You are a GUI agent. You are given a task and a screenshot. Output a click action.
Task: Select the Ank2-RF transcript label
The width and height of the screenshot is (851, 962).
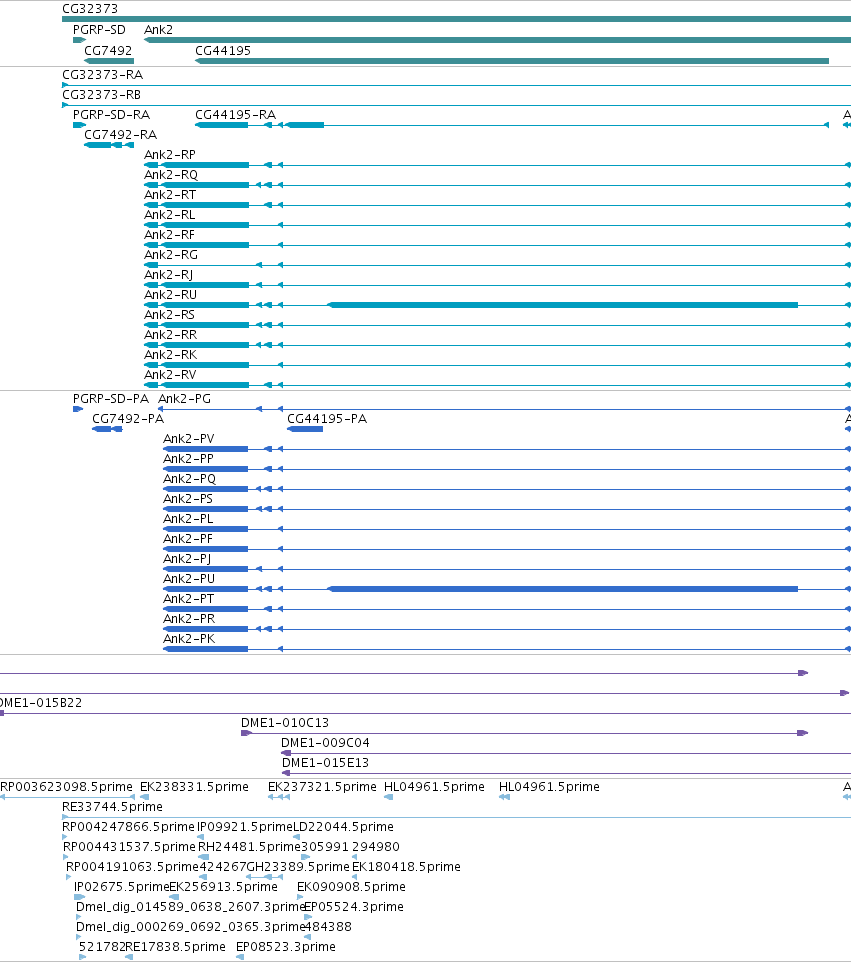[x=169, y=234]
